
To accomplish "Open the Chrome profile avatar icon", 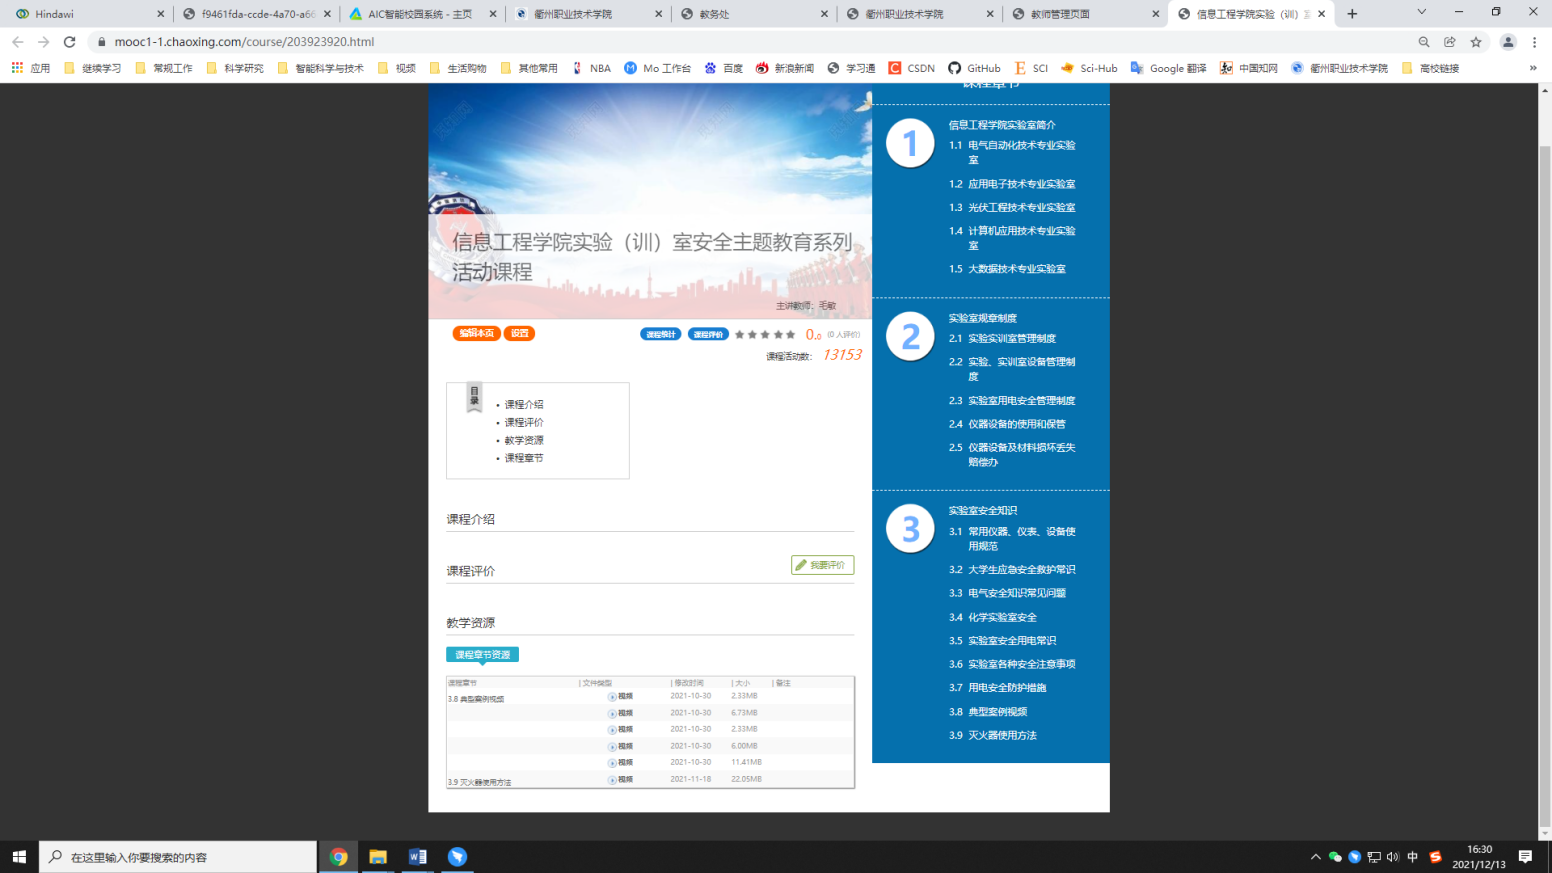I will click(x=1508, y=42).
